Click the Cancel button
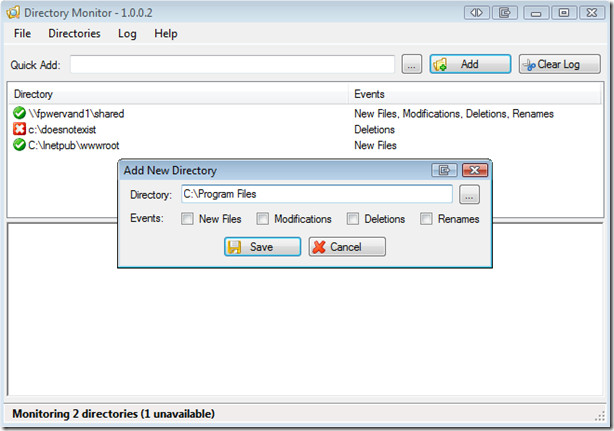 click(347, 247)
